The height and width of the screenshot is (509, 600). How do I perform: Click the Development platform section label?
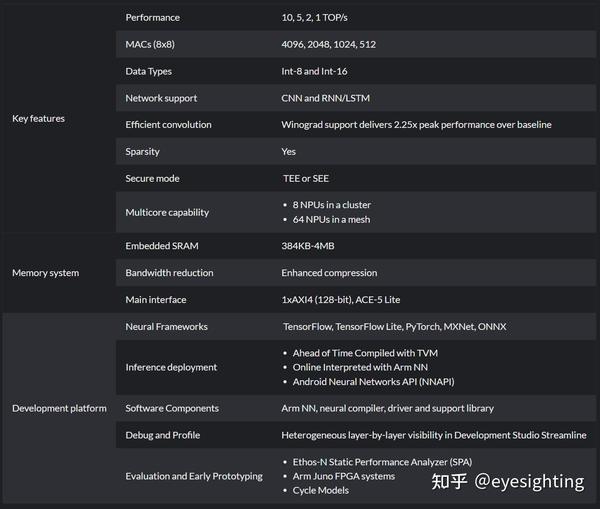pyautogui.click(x=59, y=408)
